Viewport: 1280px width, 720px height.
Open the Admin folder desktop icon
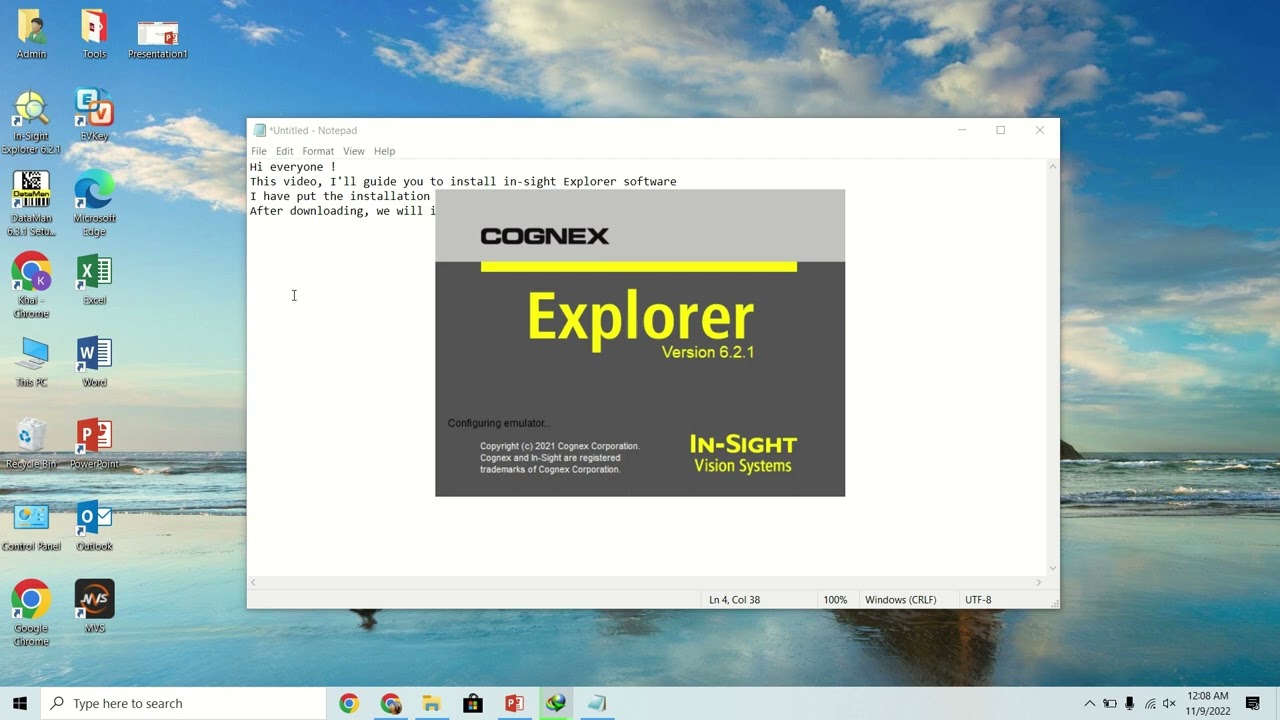[31, 34]
